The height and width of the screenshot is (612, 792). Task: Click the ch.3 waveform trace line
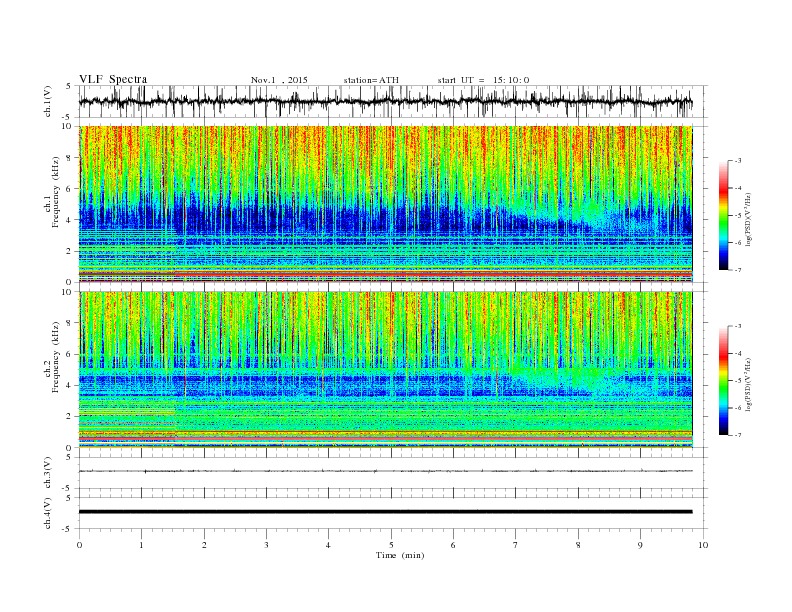point(385,471)
